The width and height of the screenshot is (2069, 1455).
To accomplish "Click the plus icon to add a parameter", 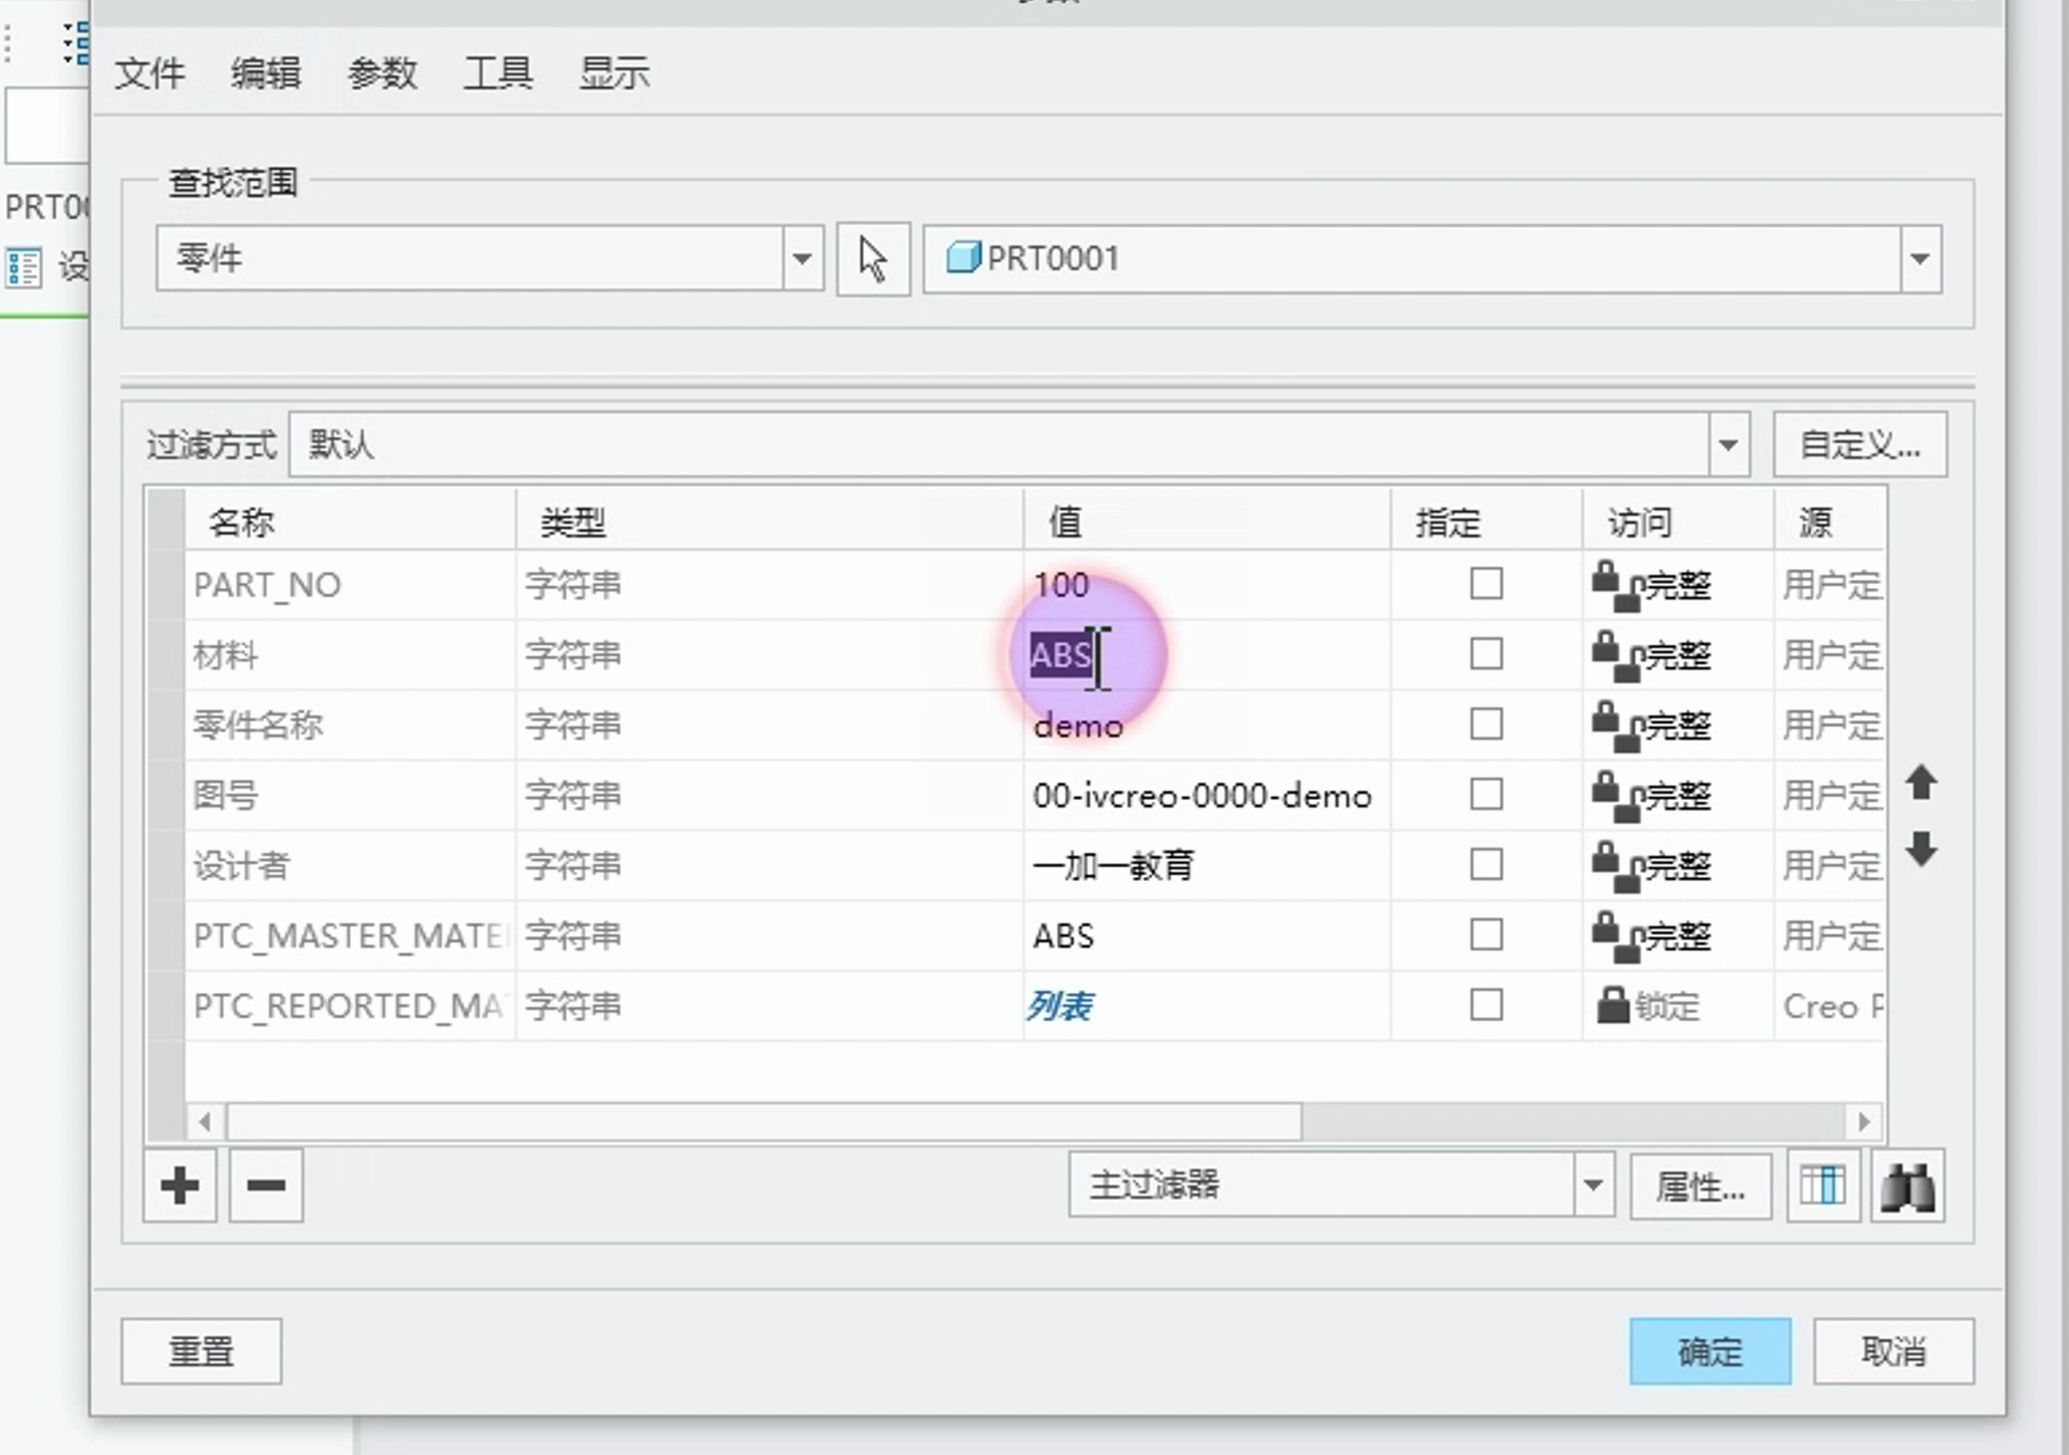I will 178,1186.
